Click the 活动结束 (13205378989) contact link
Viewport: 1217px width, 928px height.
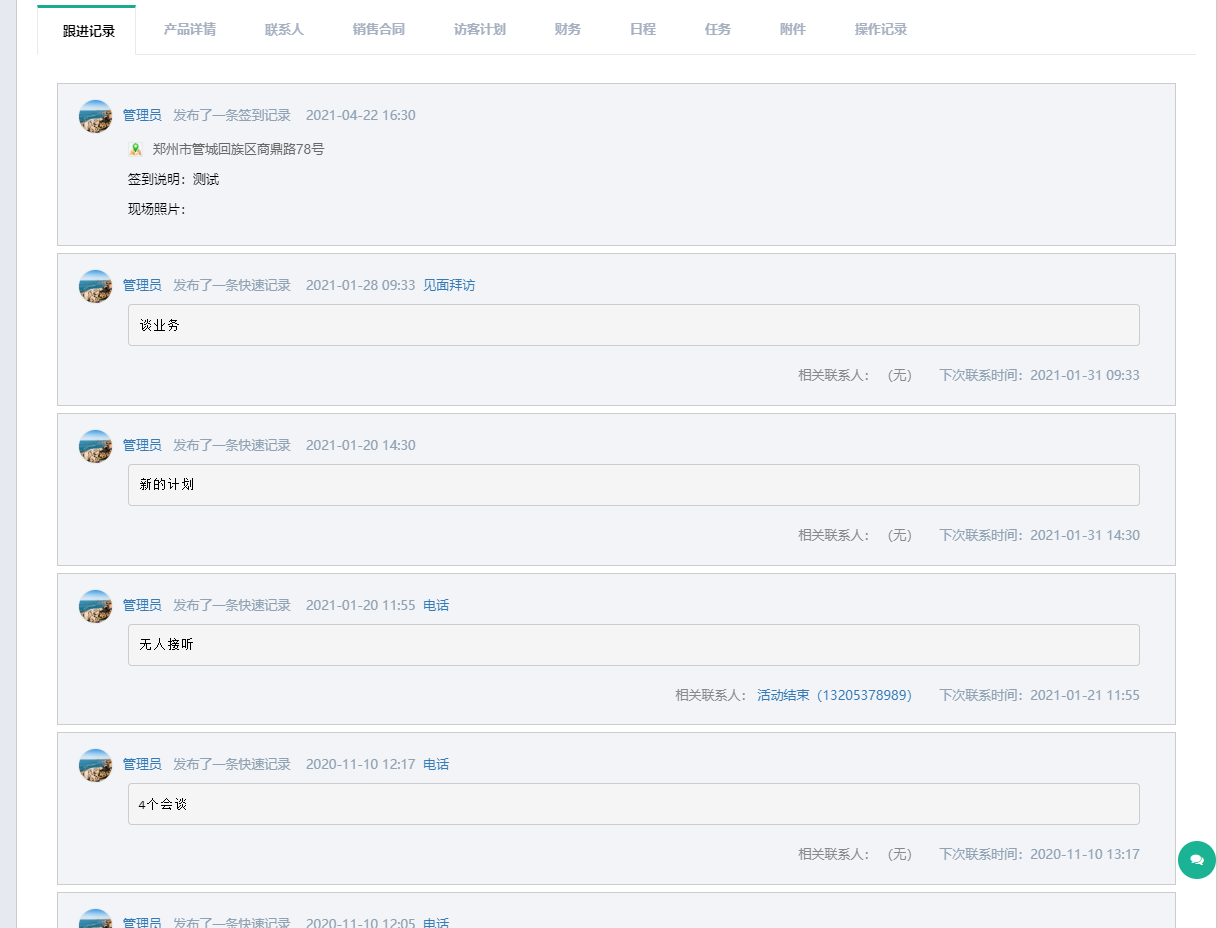click(x=834, y=695)
